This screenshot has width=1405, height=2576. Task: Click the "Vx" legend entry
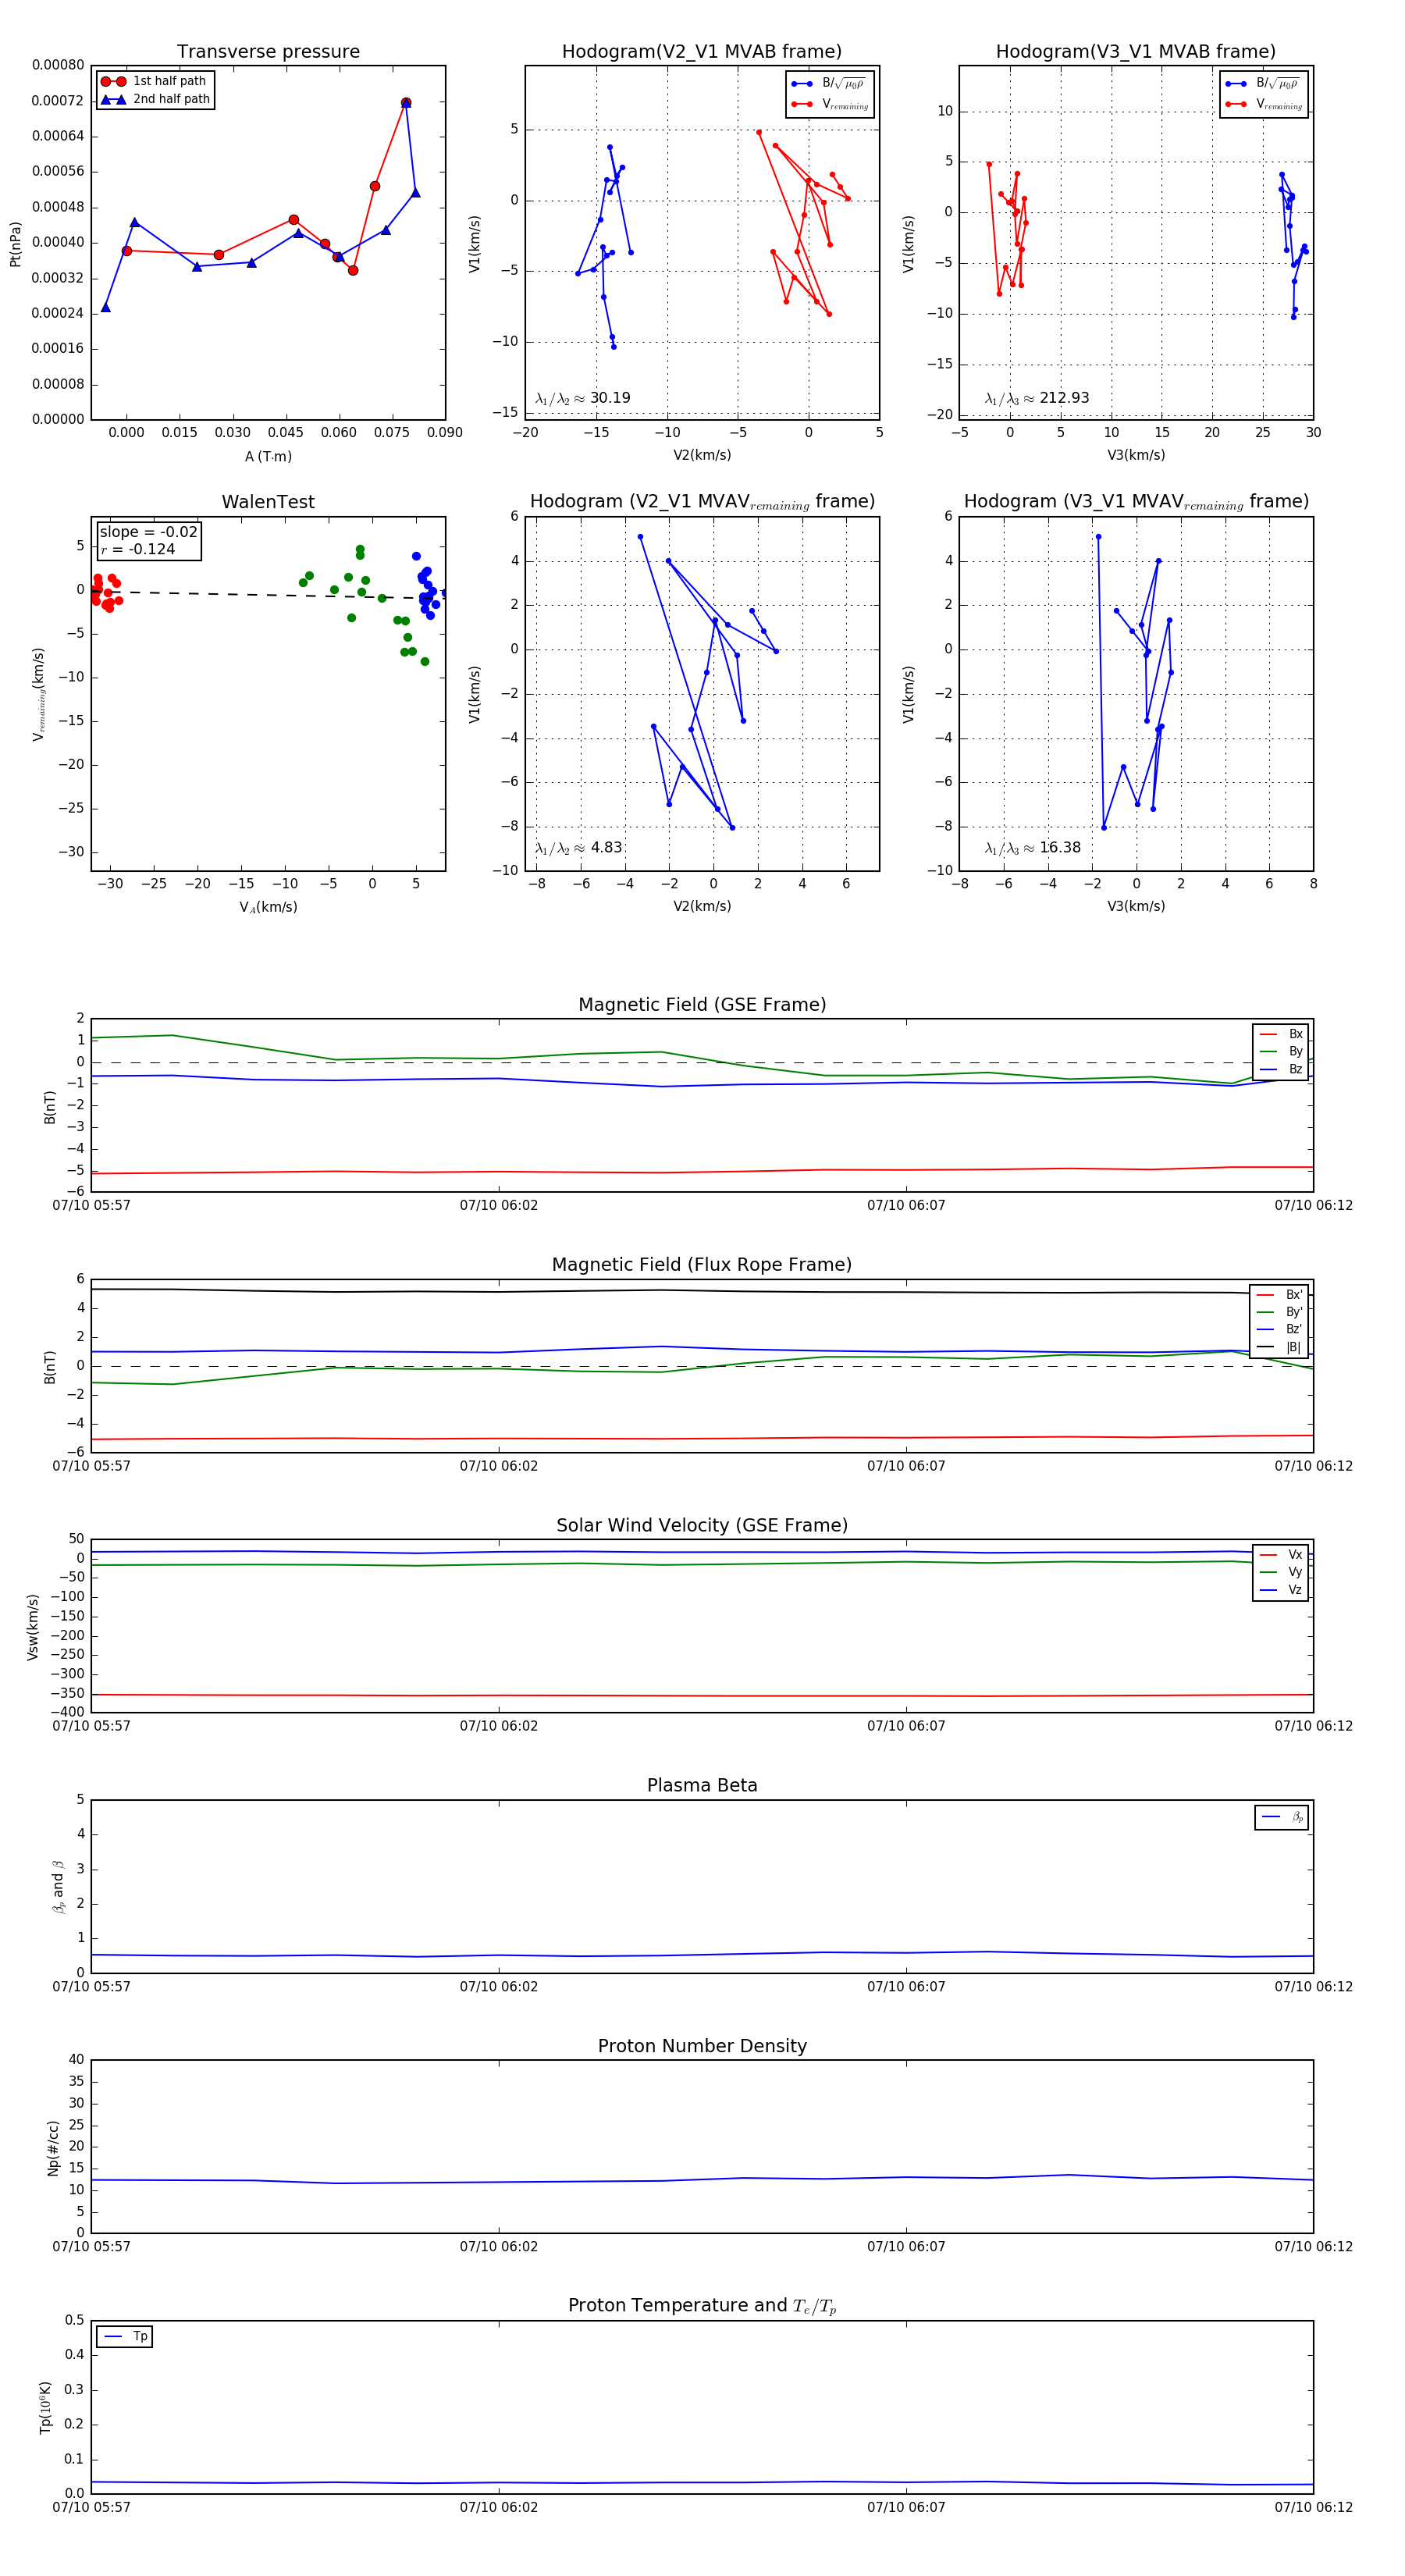1281,1554
